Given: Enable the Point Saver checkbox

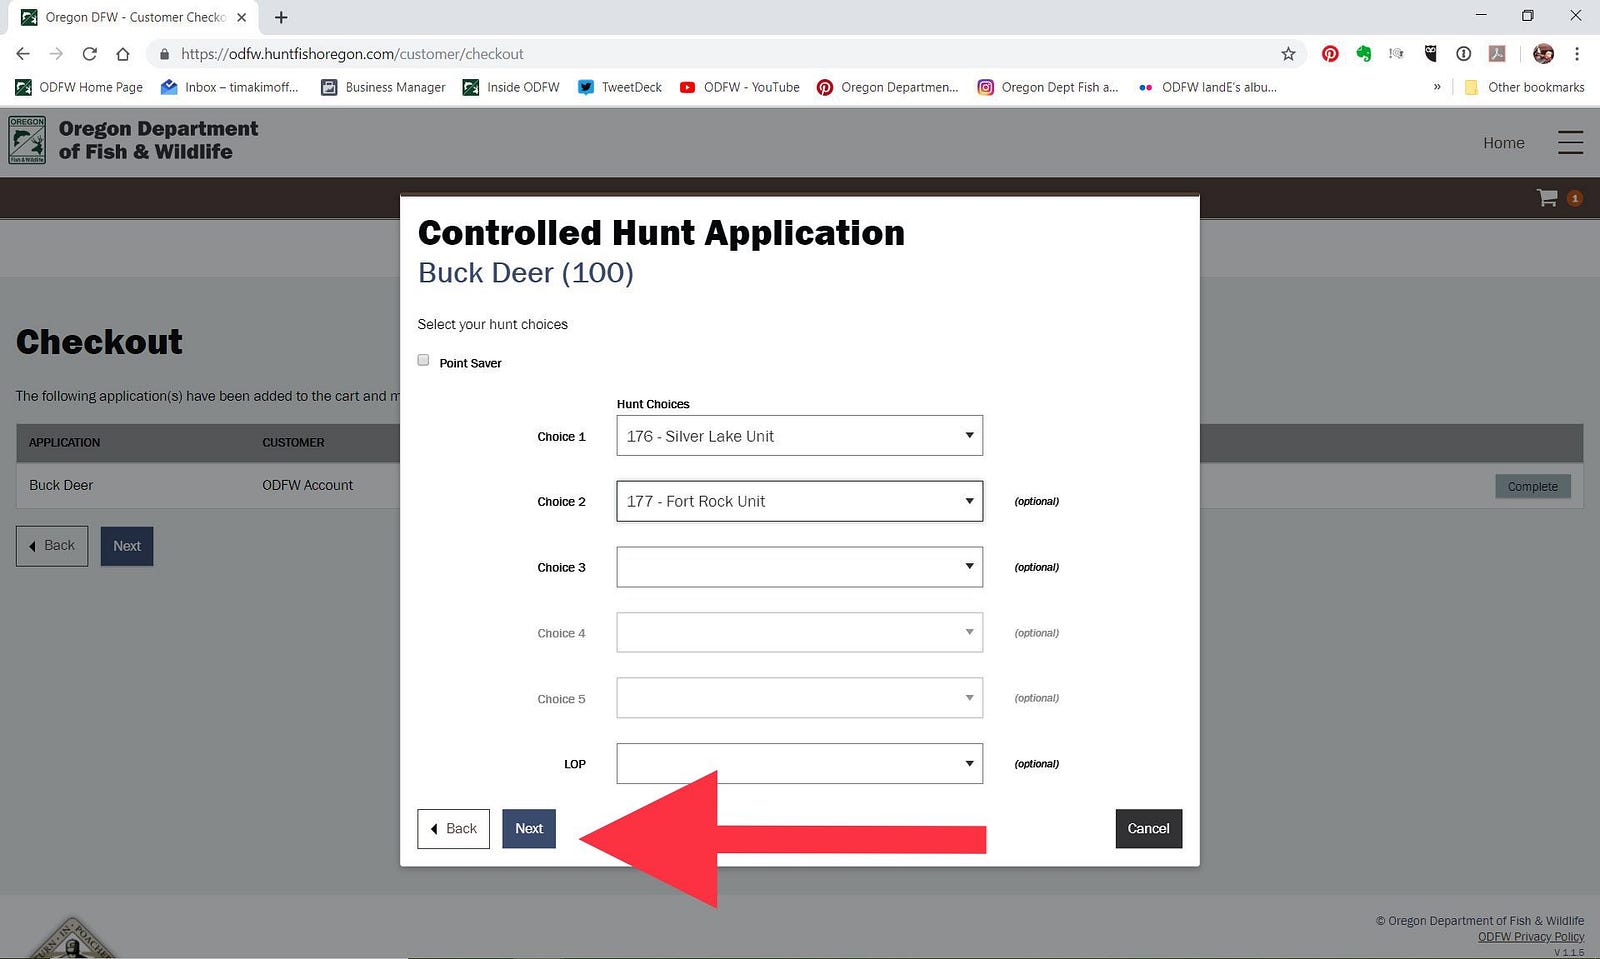Looking at the screenshot, I should (423, 360).
